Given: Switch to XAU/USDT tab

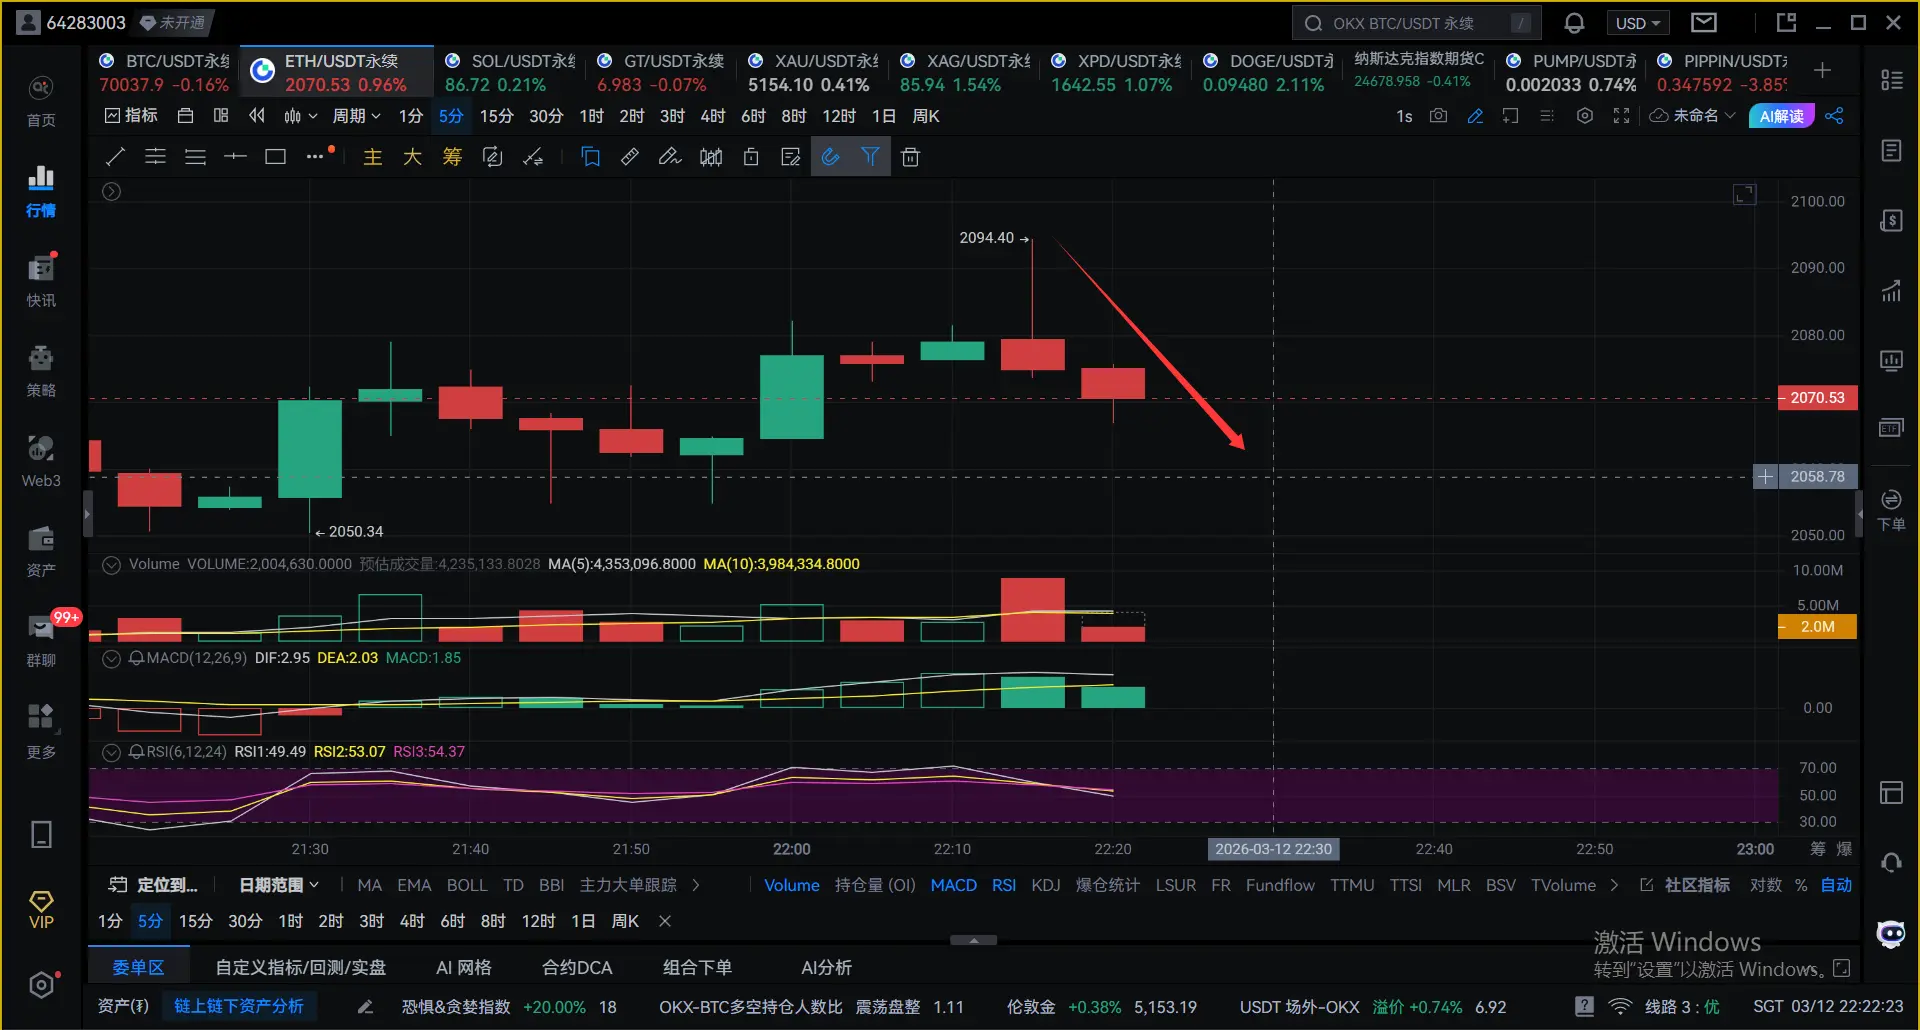Looking at the screenshot, I should pyautogui.click(x=814, y=72).
